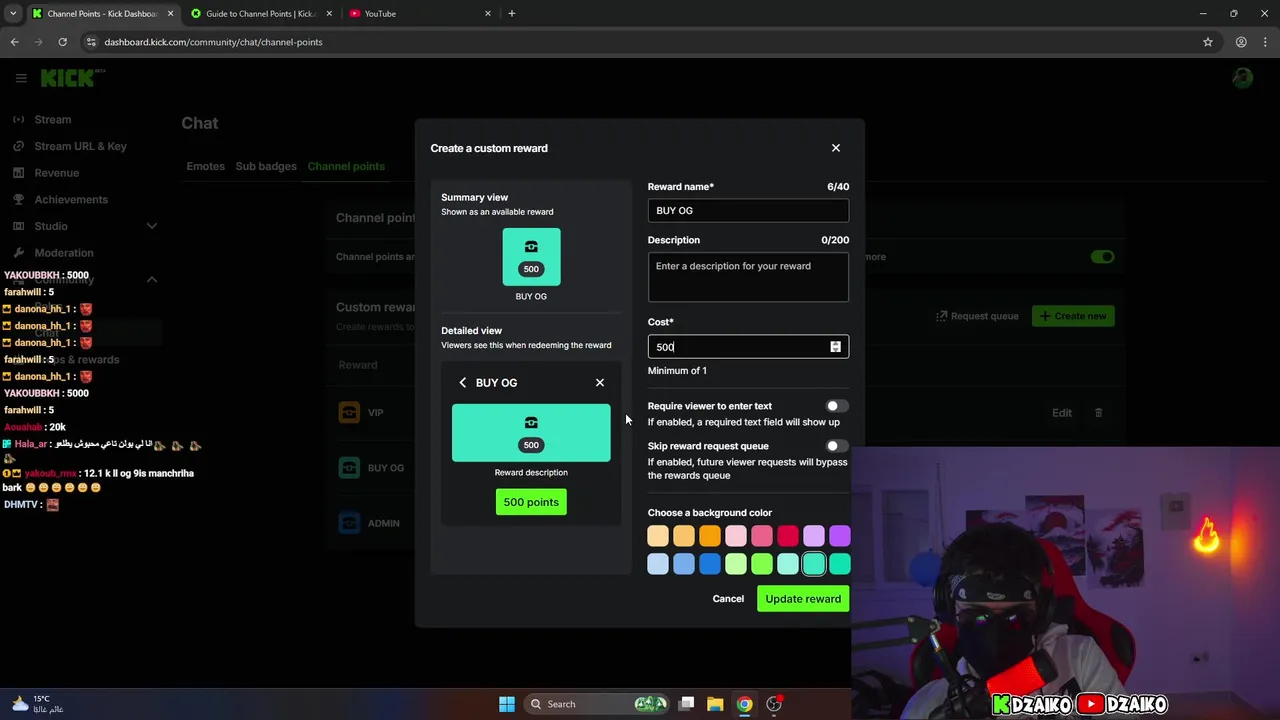Select the Channel points tab
The height and width of the screenshot is (720, 1280).
pyautogui.click(x=346, y=166)
